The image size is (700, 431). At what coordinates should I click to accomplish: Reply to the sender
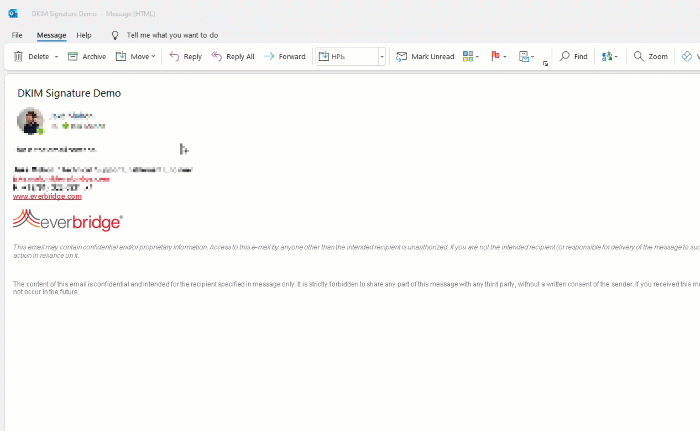[x=185, y=57]
